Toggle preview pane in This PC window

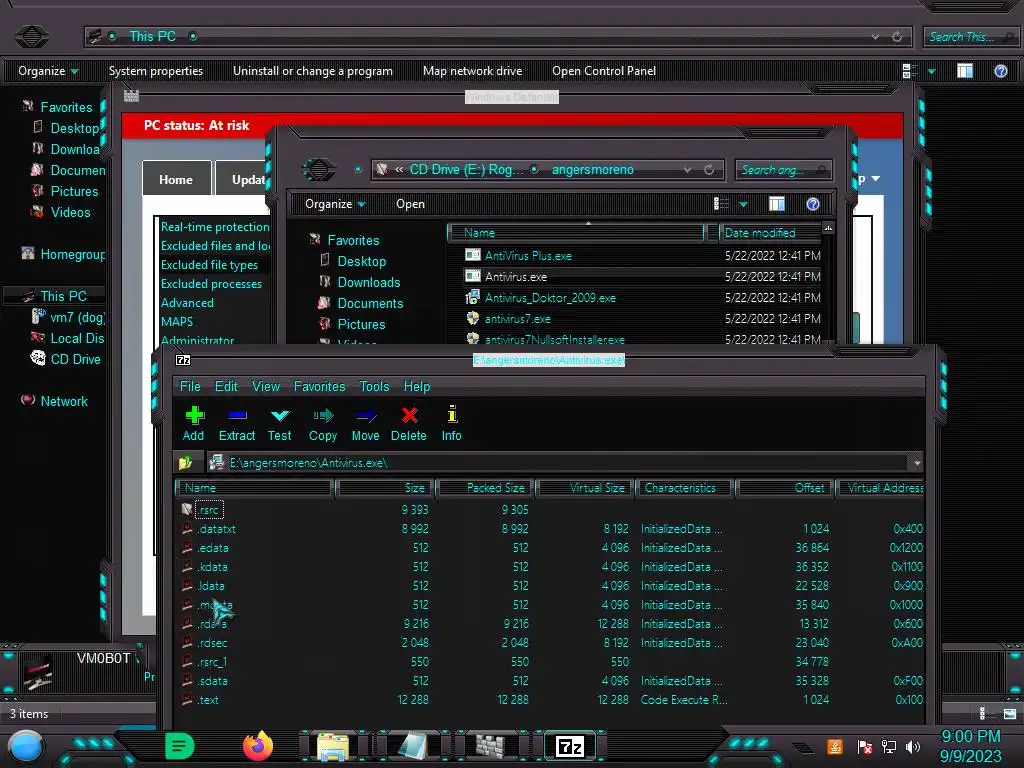coord(965,71)
